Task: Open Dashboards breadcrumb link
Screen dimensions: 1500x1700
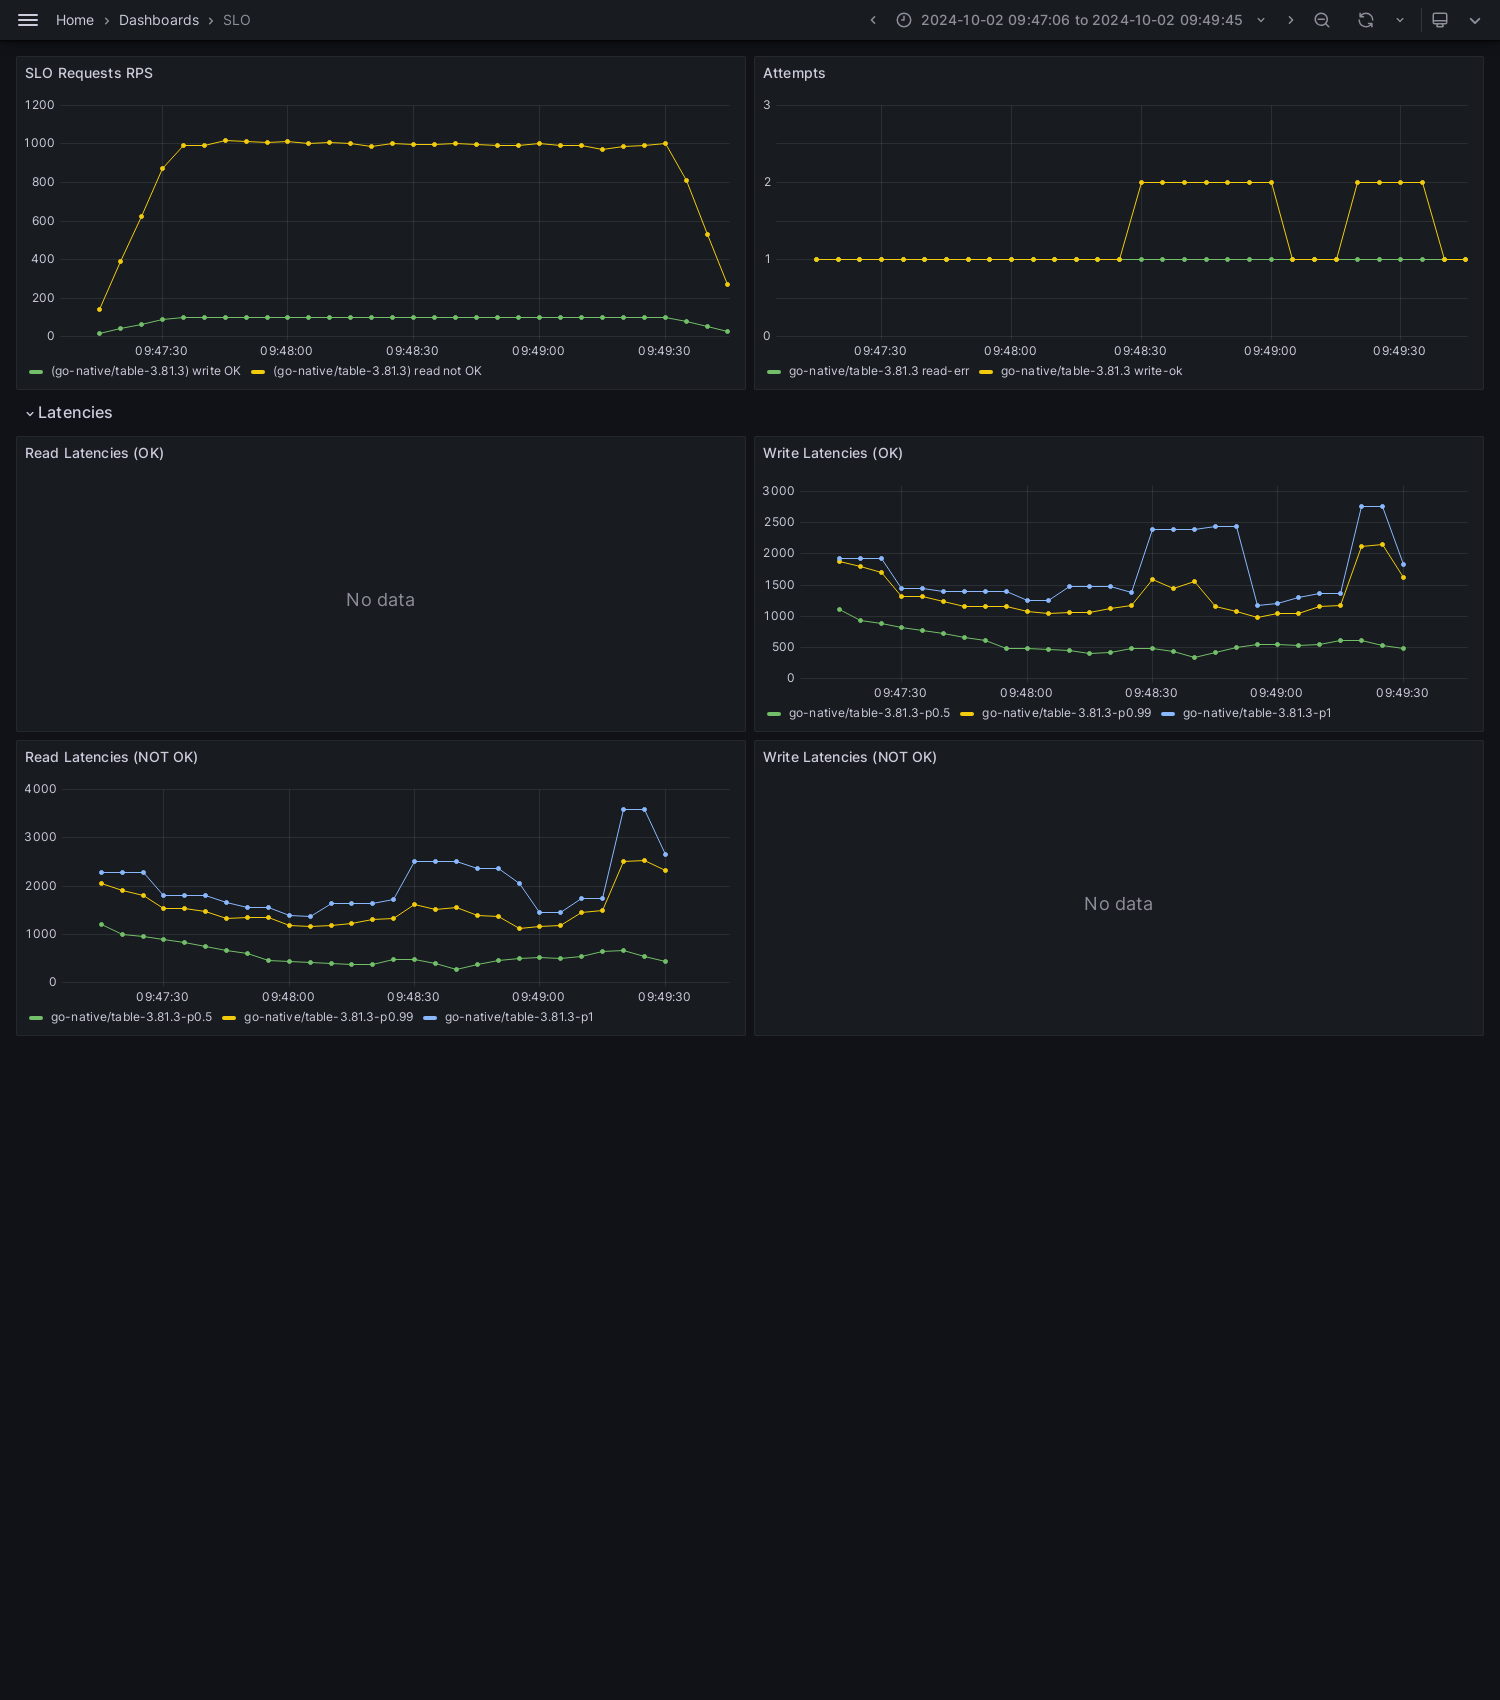Action: coord(159,20)
